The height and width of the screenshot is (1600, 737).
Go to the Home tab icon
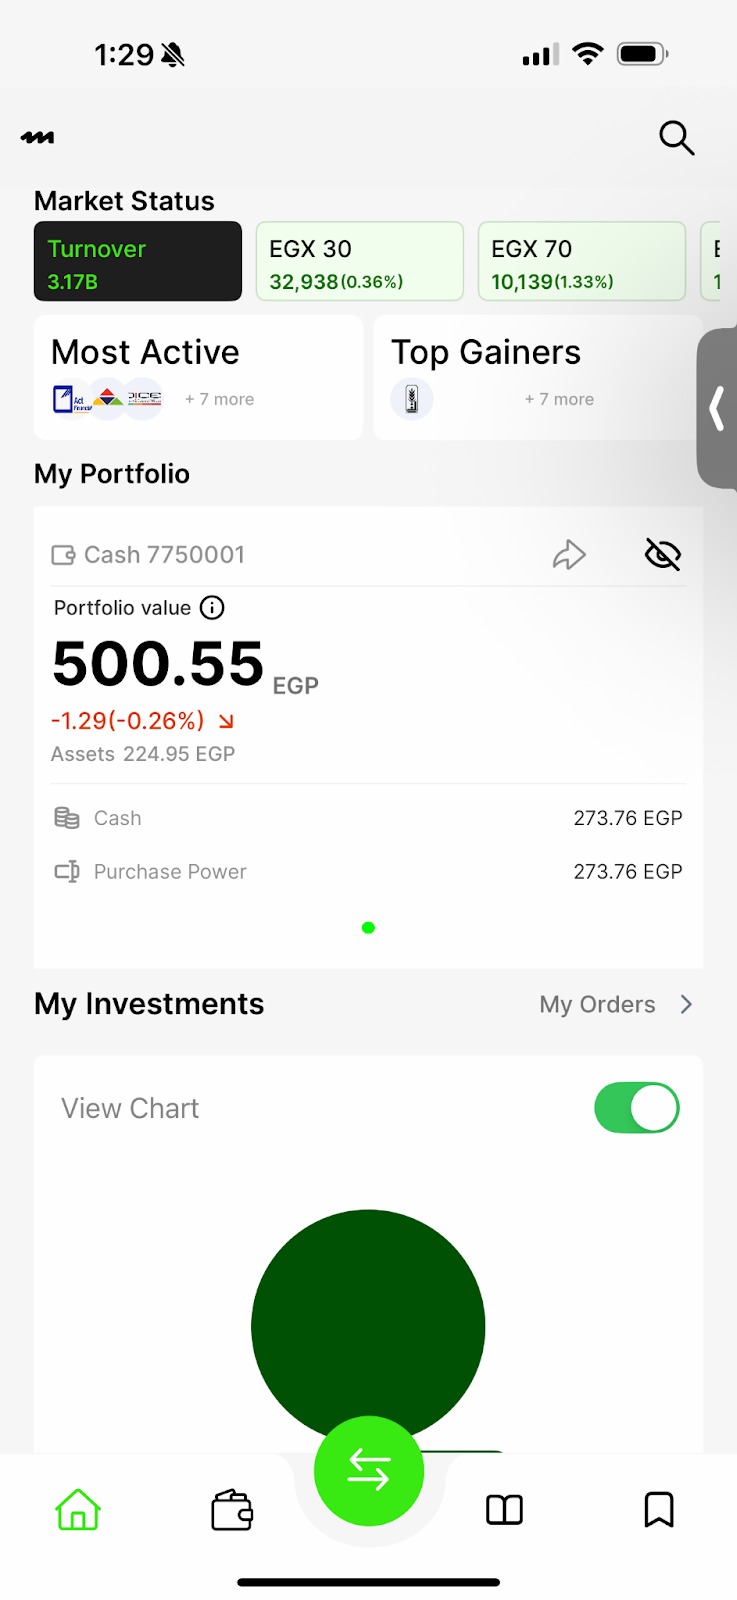click(78, 1510)
